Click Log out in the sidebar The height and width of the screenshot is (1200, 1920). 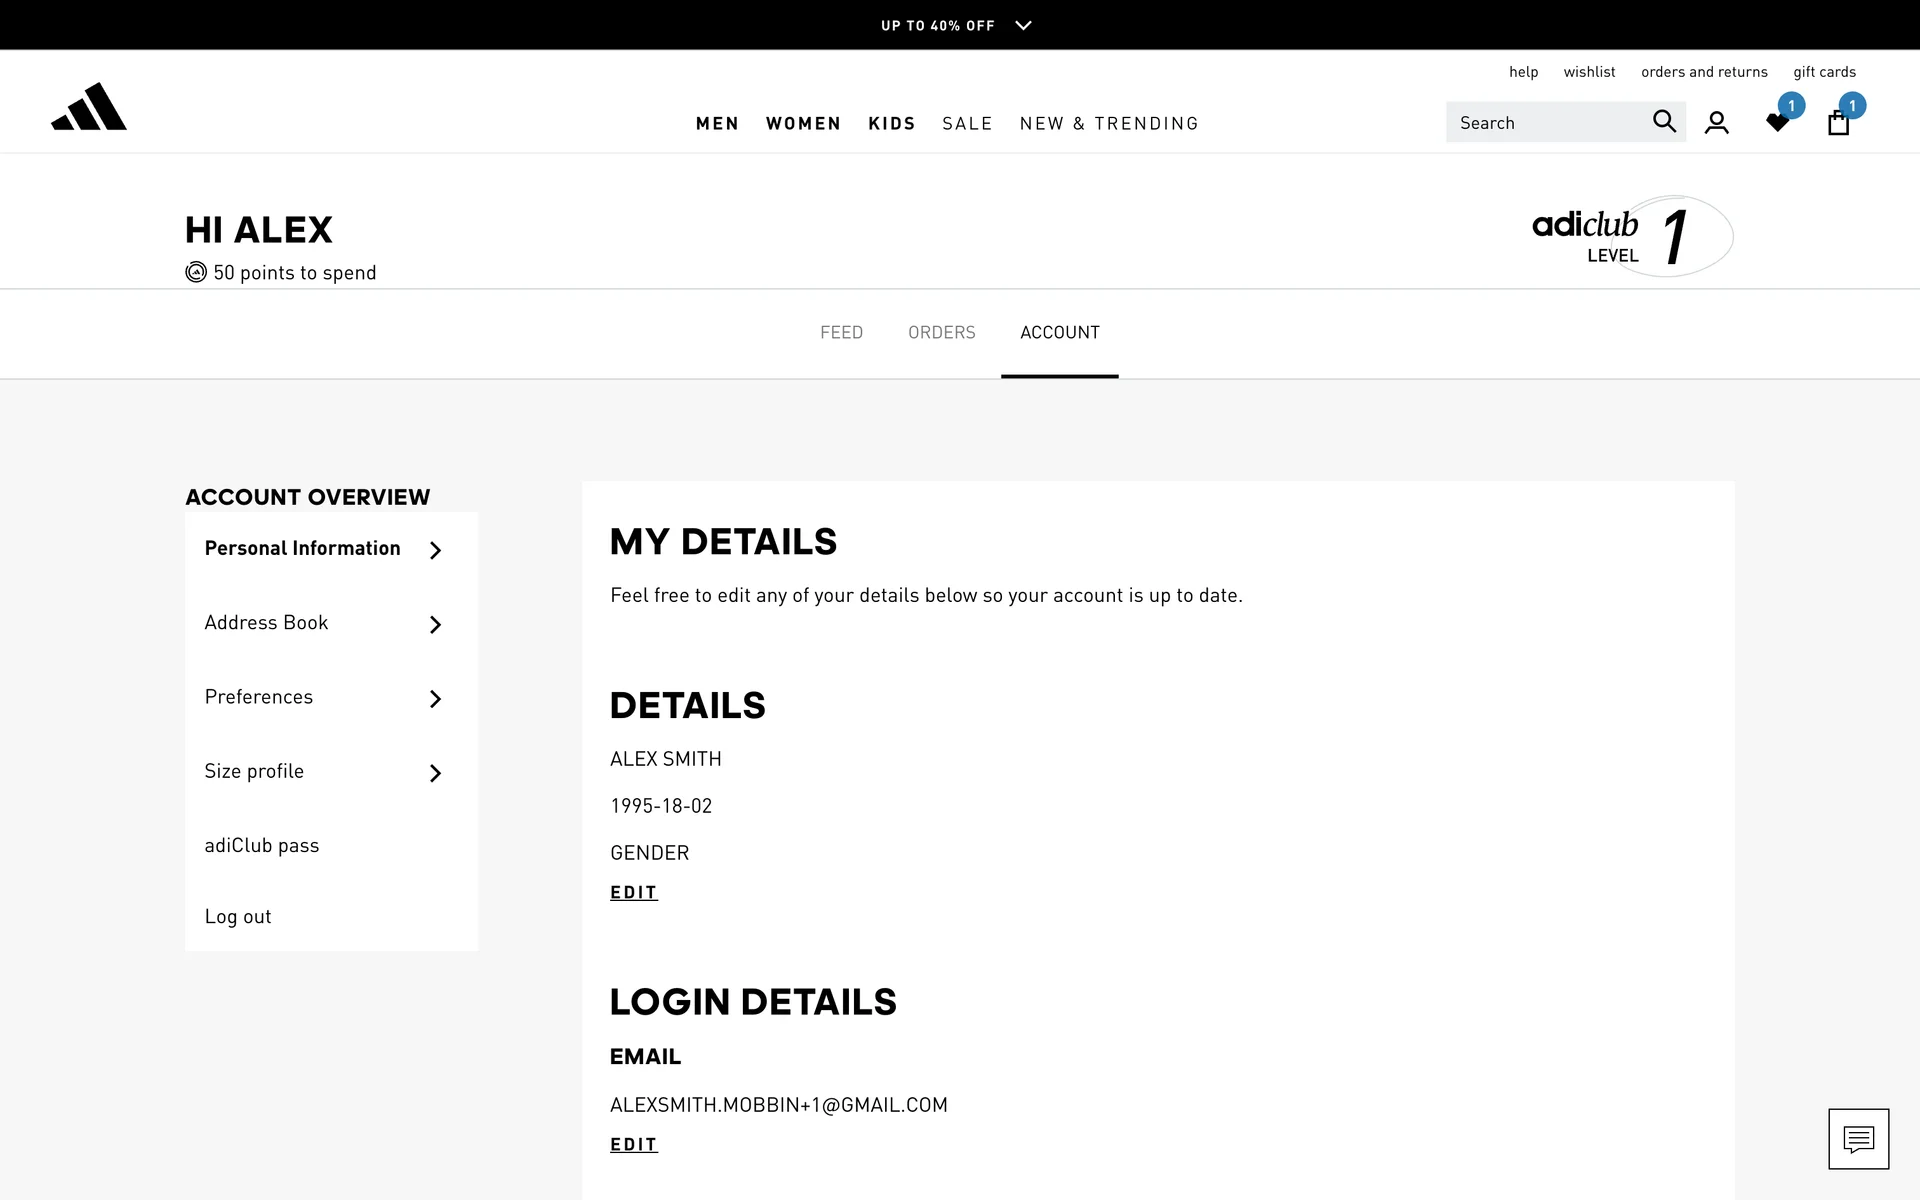pos(238,917)
